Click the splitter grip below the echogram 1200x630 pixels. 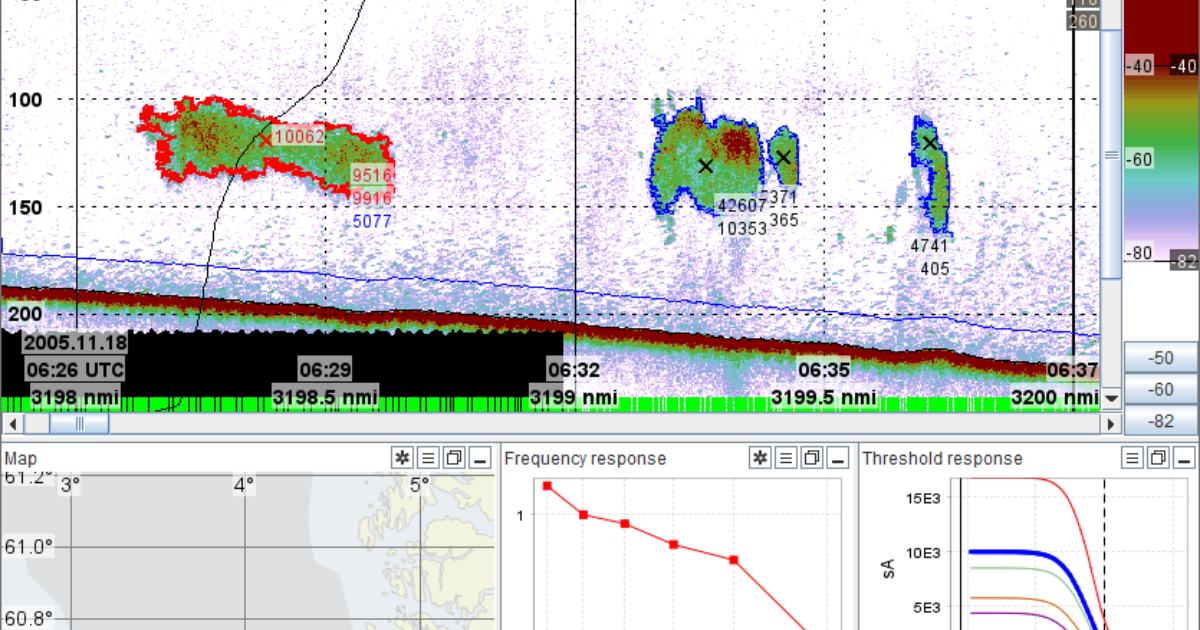[78, 423]
